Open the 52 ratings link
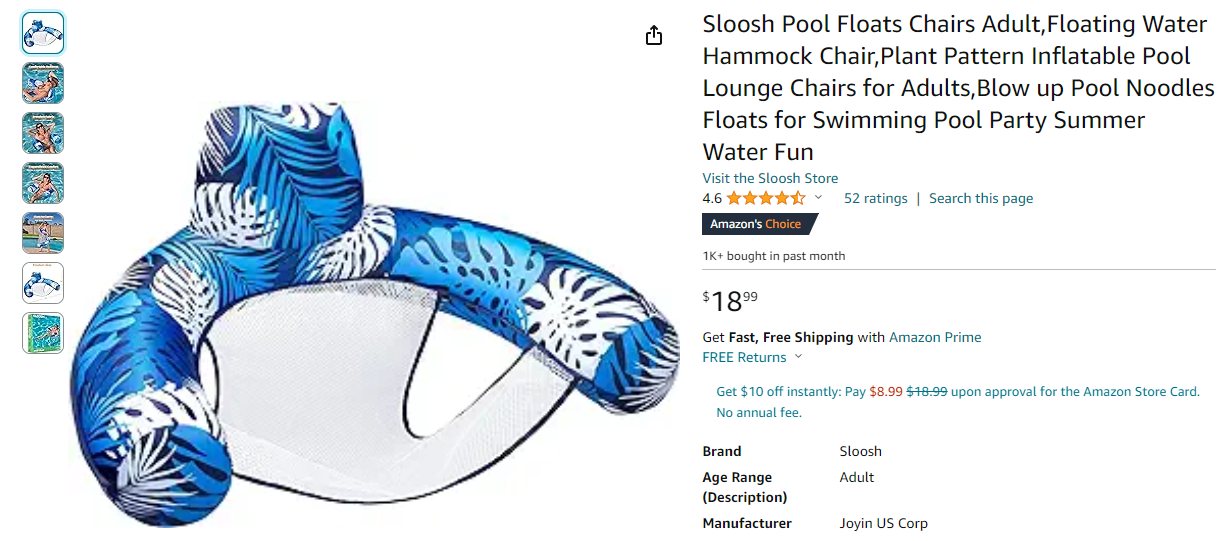Screen dimensions: 1225x541 coord(875,198)
